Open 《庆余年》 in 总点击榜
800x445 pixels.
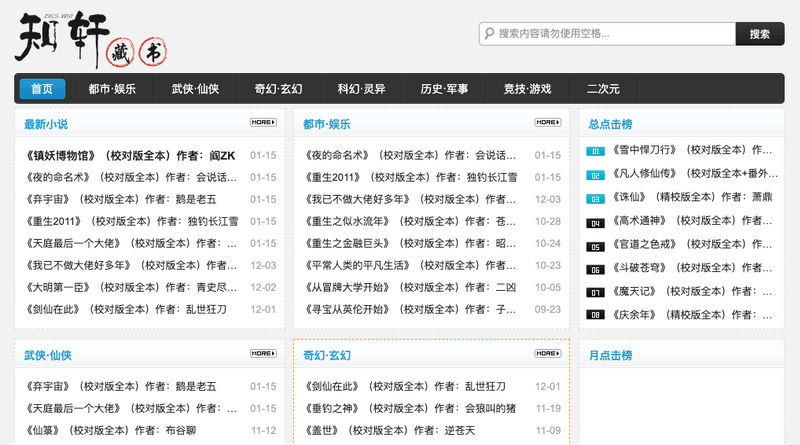point(692,315)
